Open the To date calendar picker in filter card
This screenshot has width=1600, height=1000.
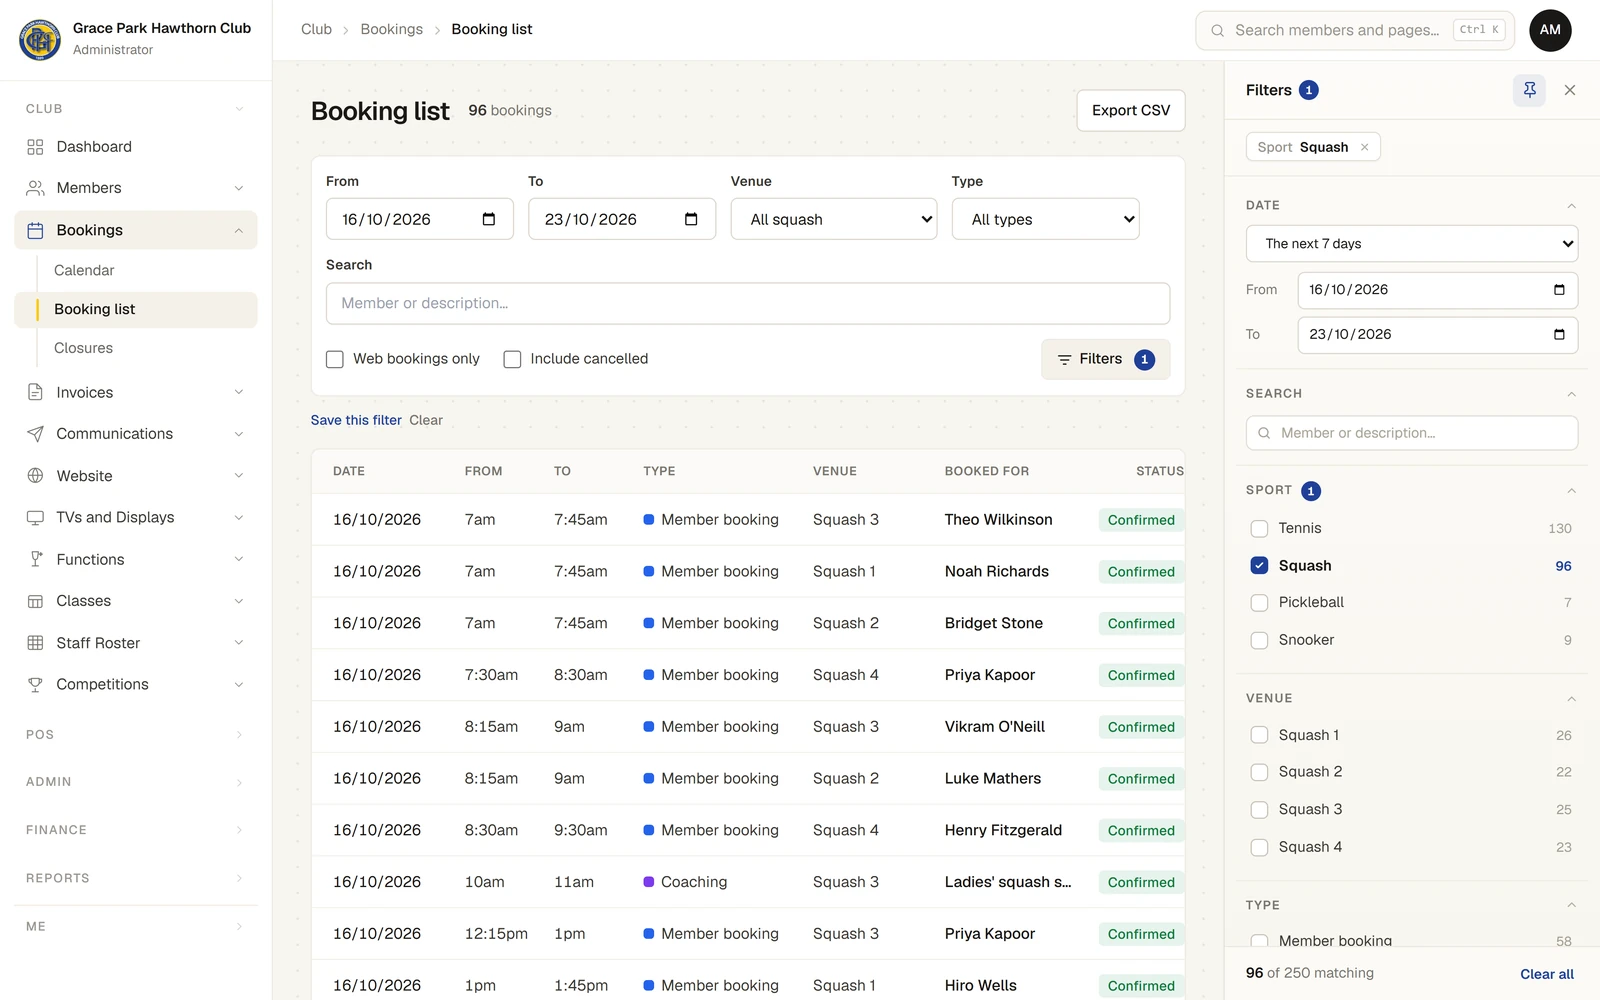[x=691, y=219]
